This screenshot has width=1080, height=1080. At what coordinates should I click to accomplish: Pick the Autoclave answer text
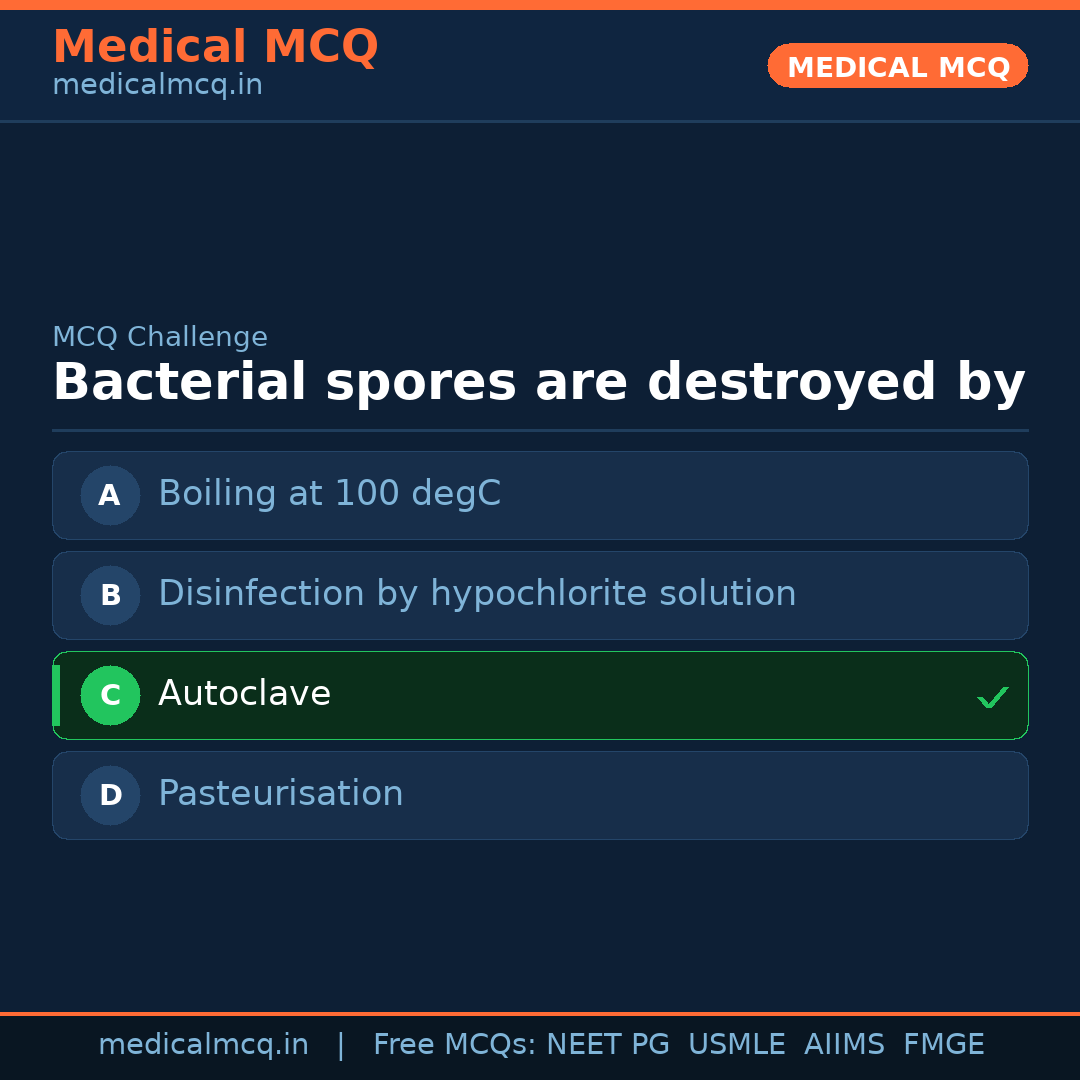244,694
